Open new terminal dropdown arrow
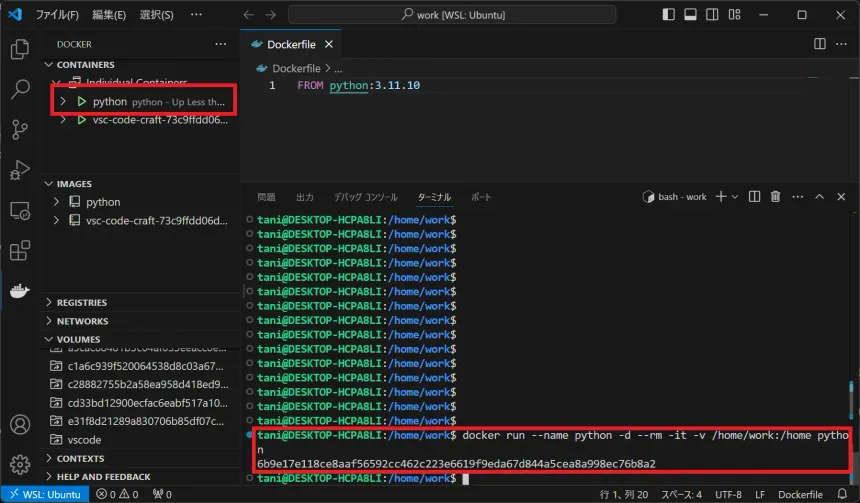Viewport: 860px width, 503px height. click(x=735, y=197)
